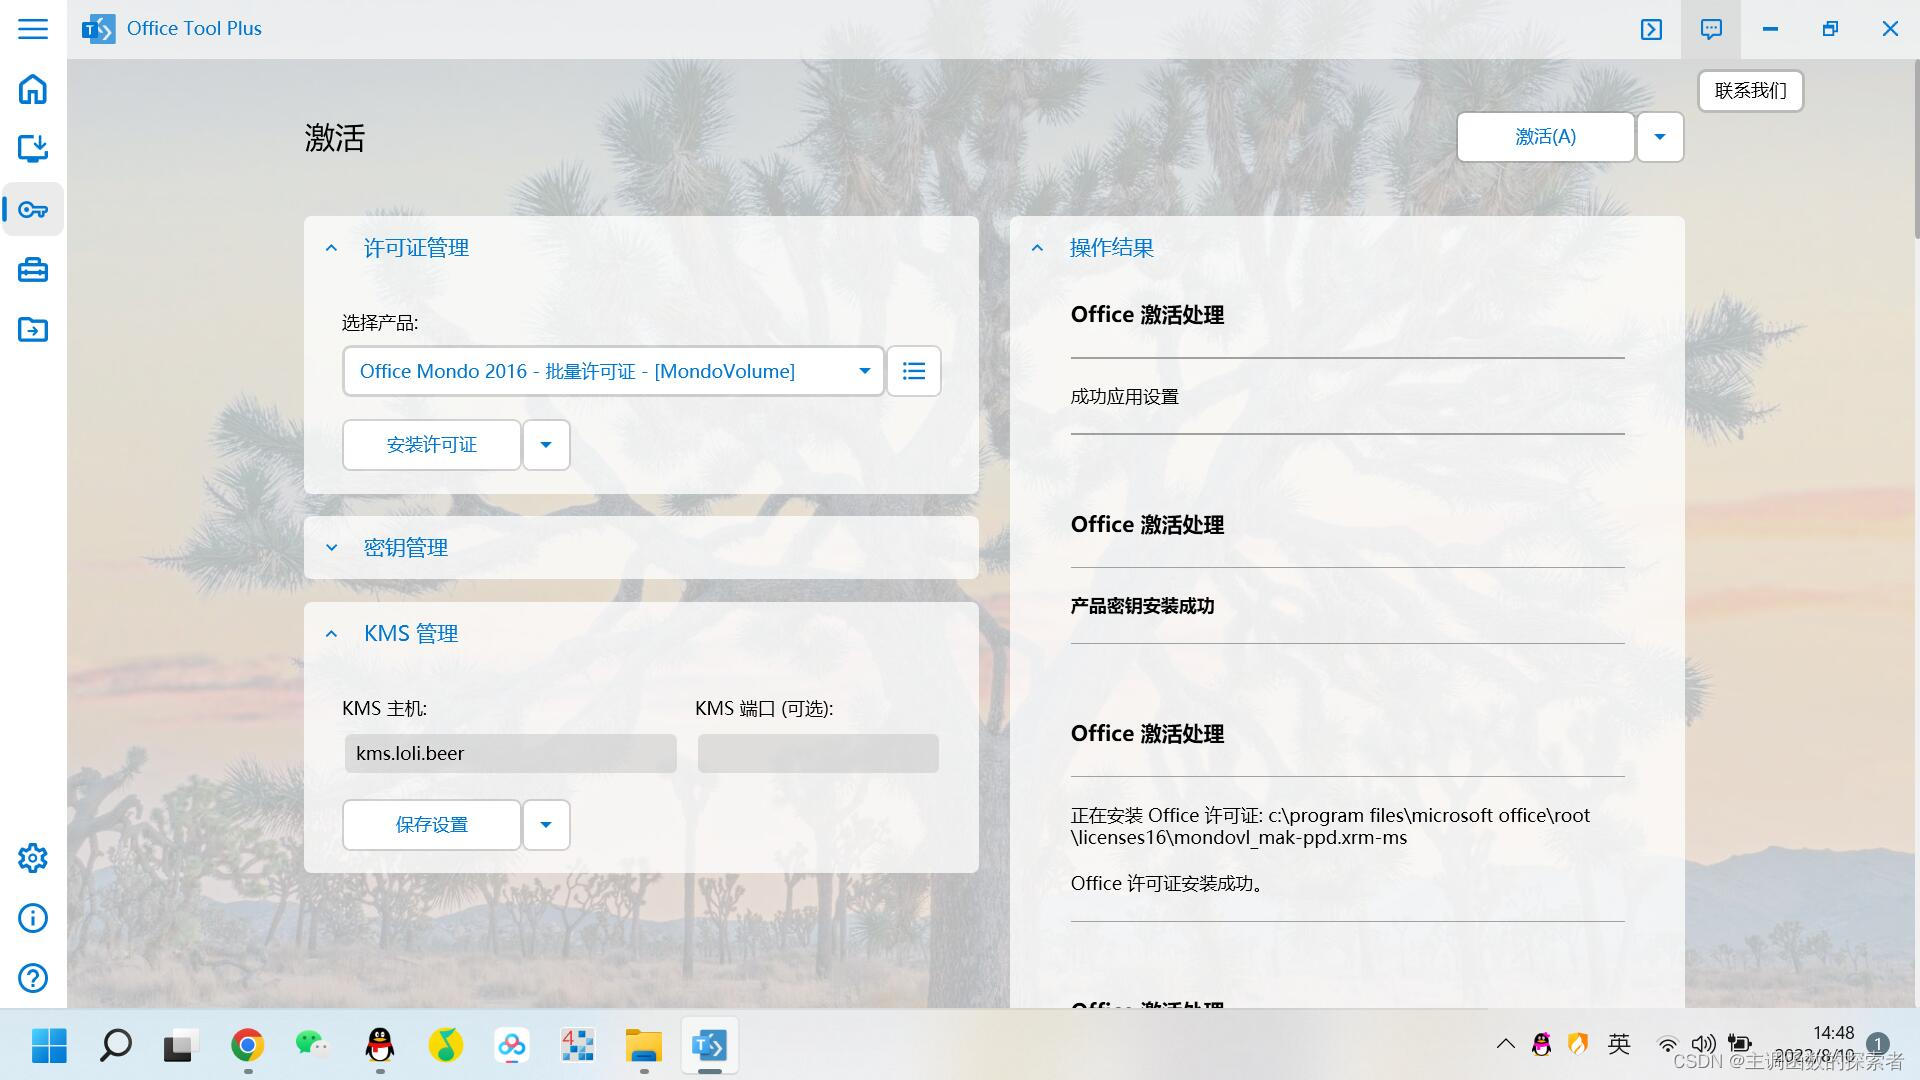The image size is (1920, 1080).
Task: Open Settings gear in sidebar
Action: [33, 858]
